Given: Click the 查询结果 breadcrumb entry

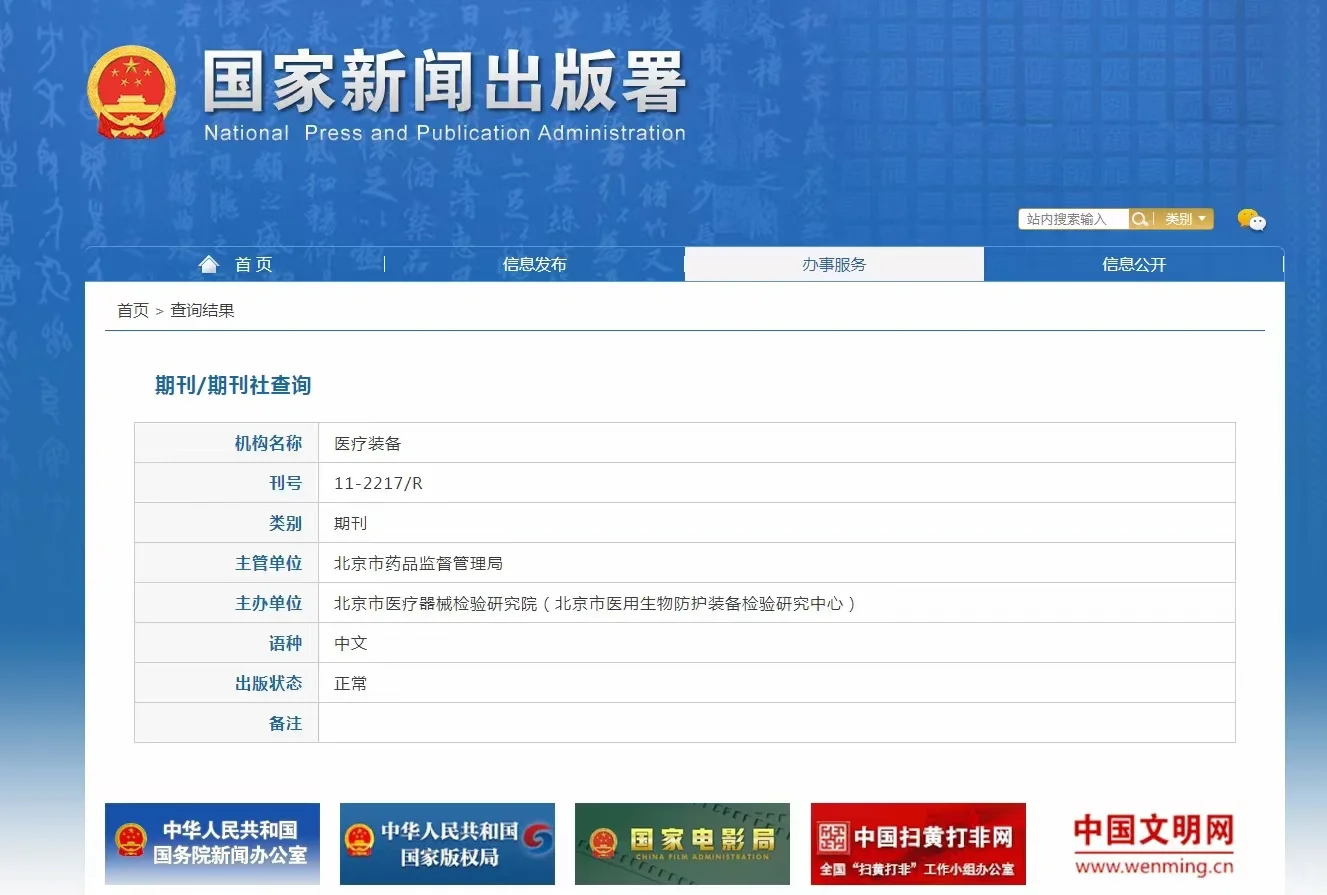Looking at the screenshot, I should coord(205,310).
